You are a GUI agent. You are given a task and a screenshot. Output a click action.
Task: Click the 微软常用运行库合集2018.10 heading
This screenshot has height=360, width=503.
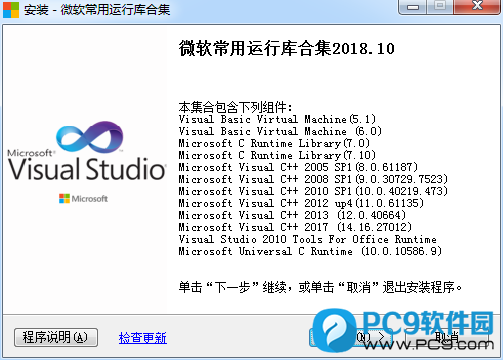[x=287, y=49]
